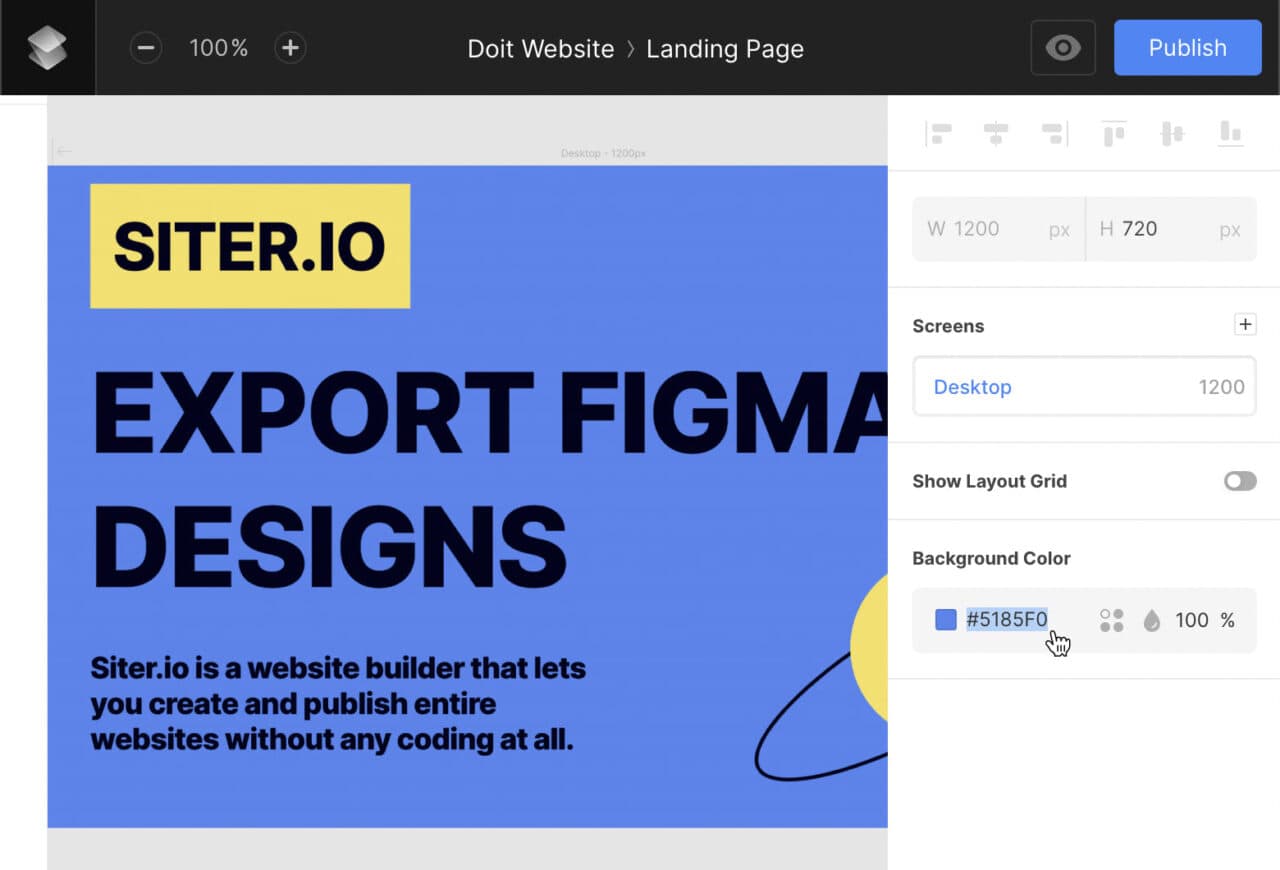Zoom out with the minus control
This screenshot has height=870, width=1280.
point(146,47)
